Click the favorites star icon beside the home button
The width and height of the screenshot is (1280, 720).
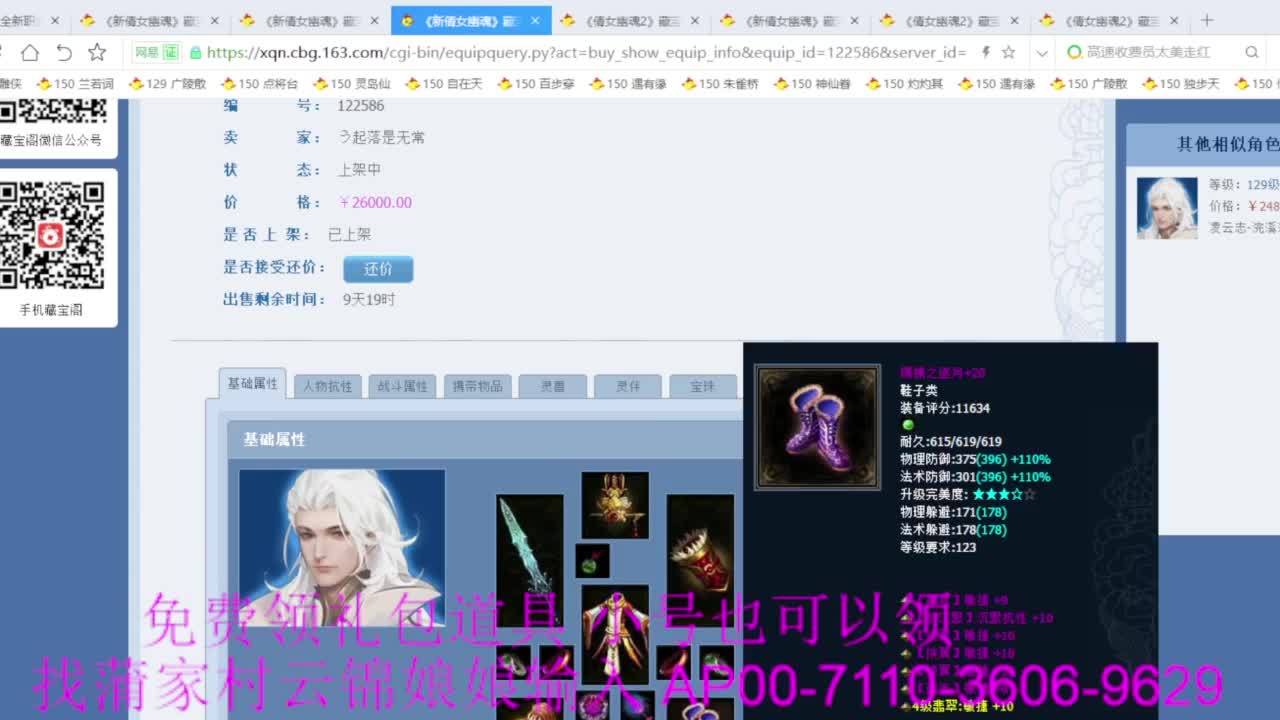coord(97,52)
